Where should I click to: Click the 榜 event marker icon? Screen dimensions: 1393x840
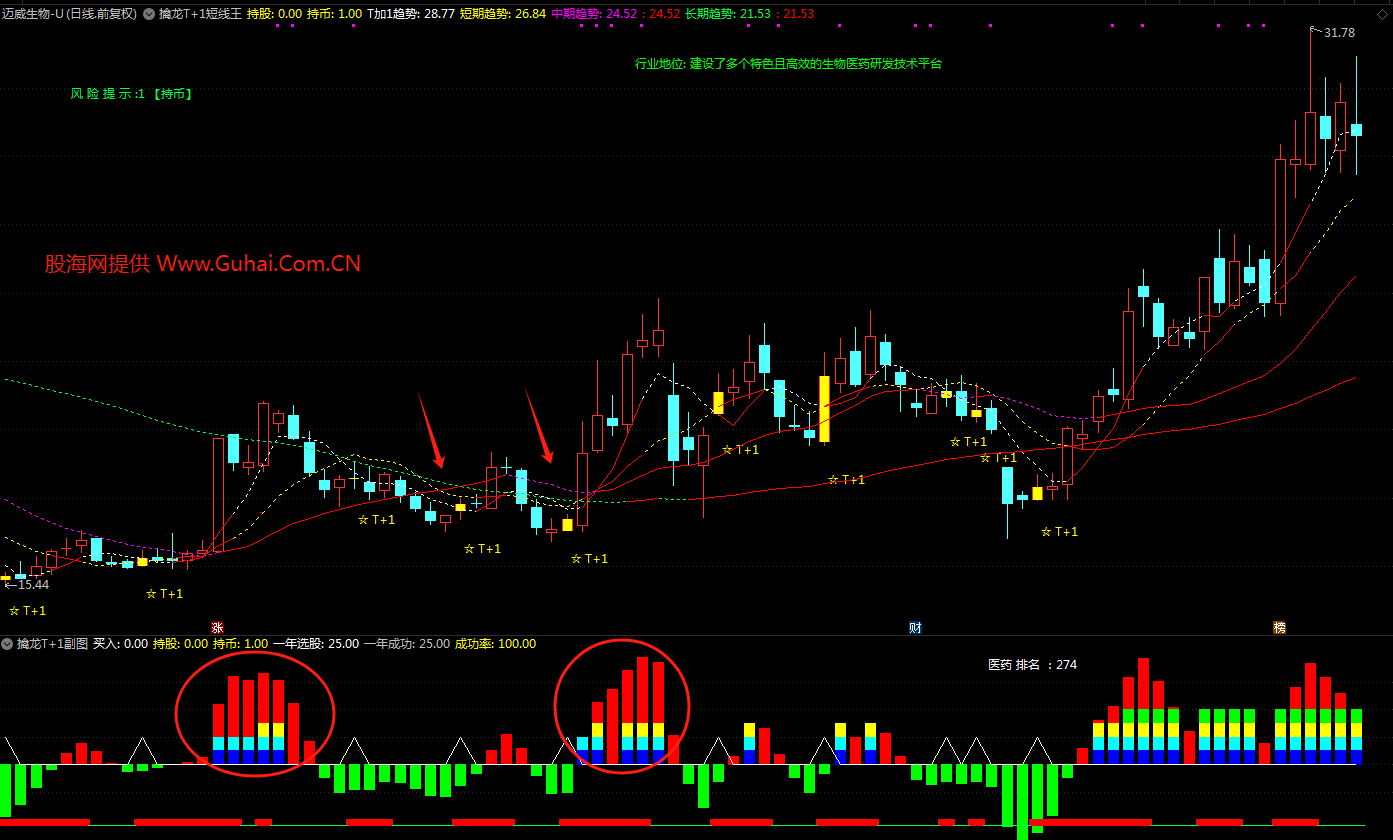(1279, 627)
